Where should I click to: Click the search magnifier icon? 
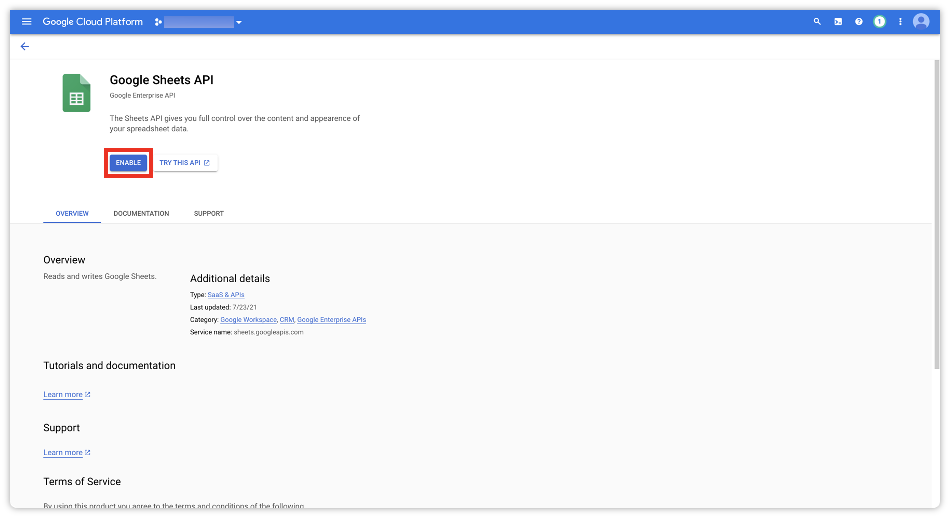click(817, 22)
